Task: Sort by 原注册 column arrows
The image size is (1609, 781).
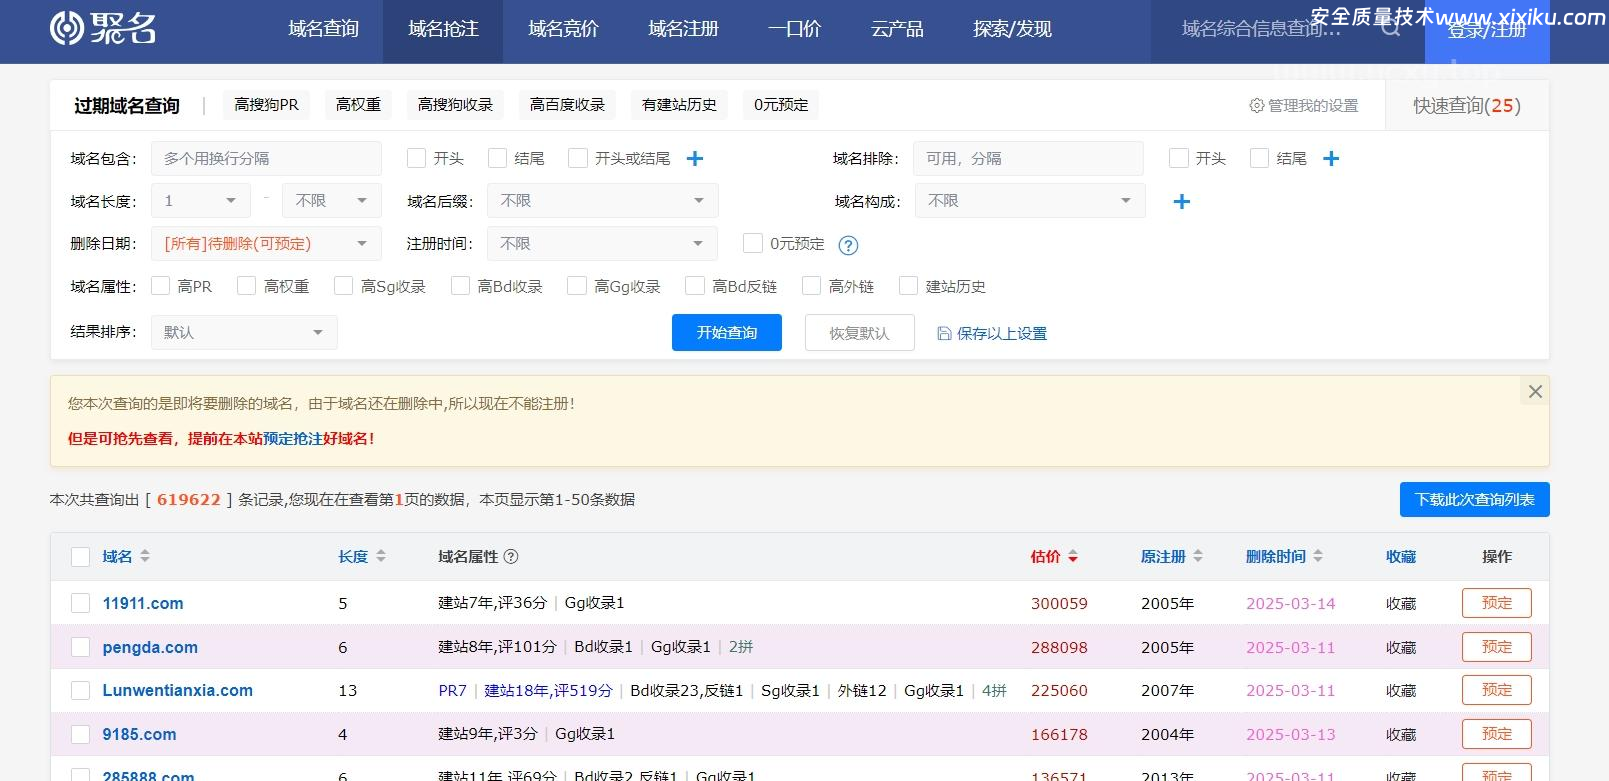Action: click(1198, 557)
